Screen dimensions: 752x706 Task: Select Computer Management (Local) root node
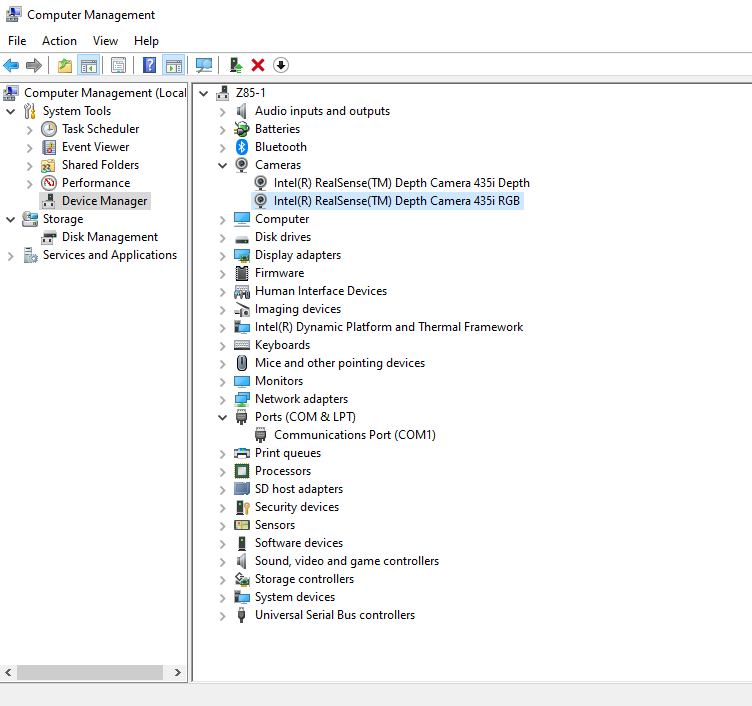[x=105, y=93]
